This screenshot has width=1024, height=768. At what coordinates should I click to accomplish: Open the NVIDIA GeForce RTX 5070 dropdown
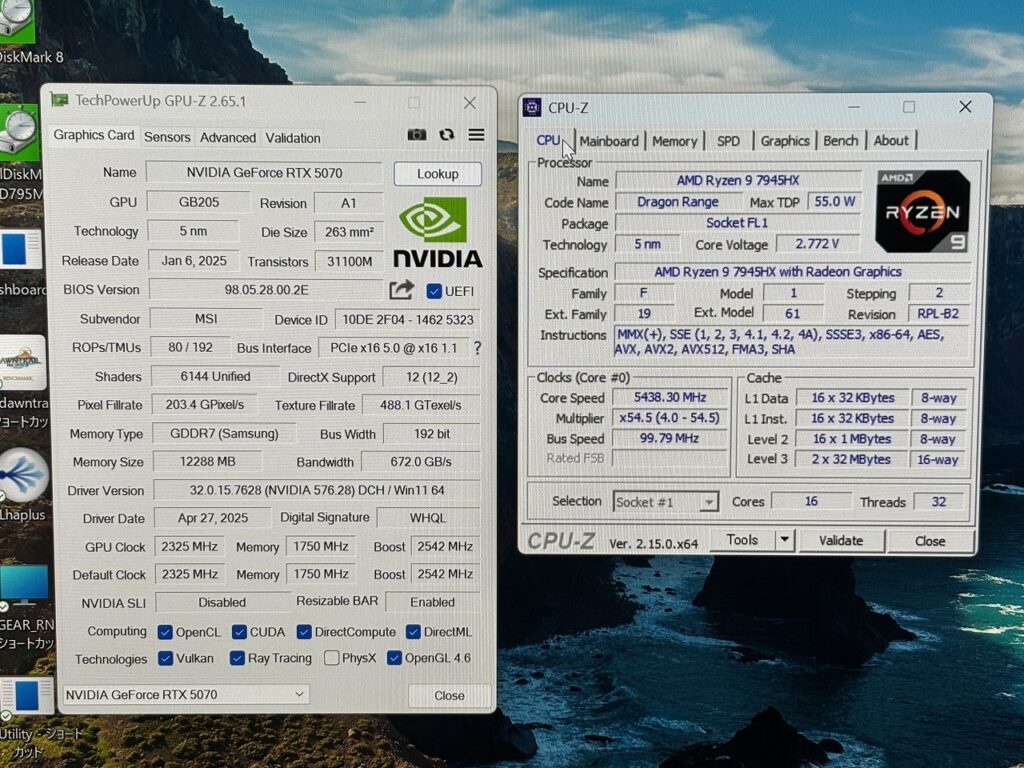click(185, 694)
